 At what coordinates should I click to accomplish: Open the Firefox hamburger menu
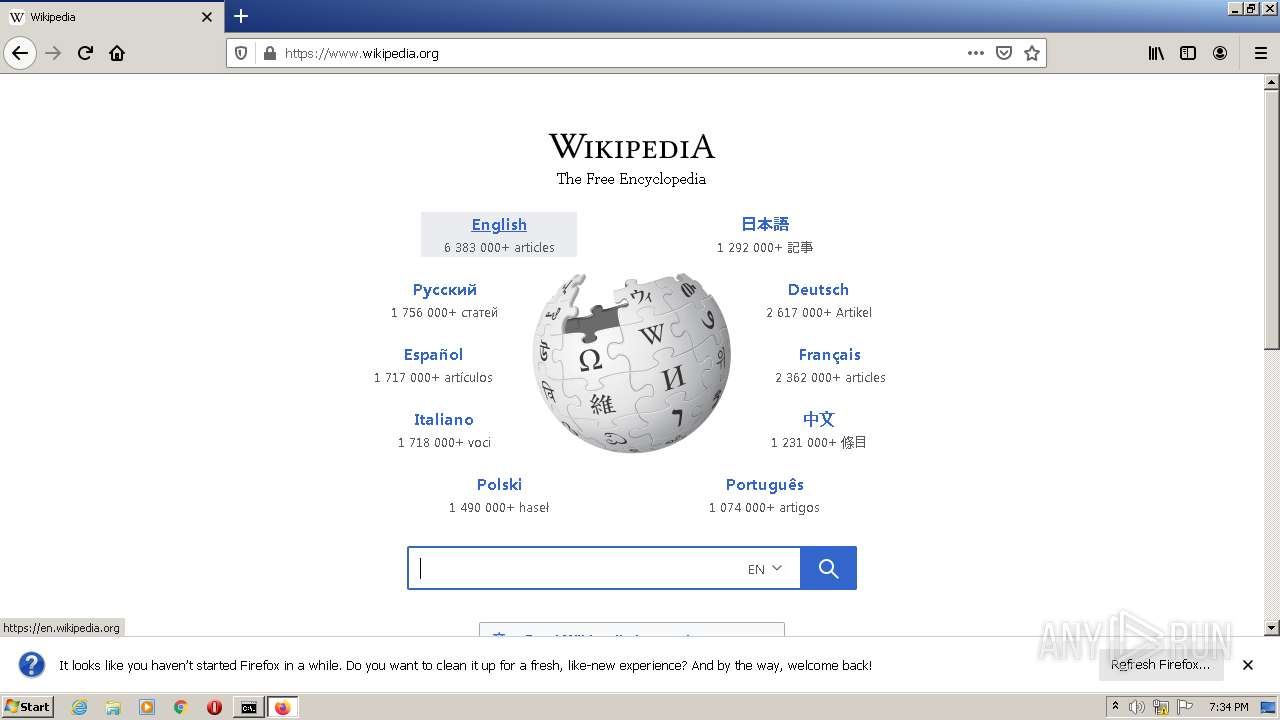[1260, 53]
